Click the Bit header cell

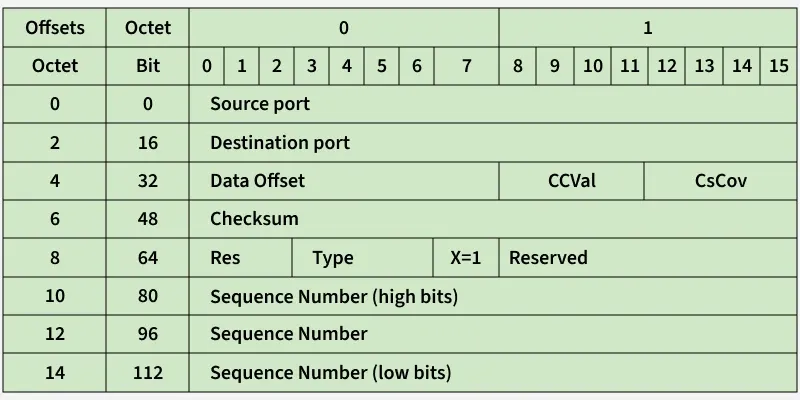coord(147,66)
